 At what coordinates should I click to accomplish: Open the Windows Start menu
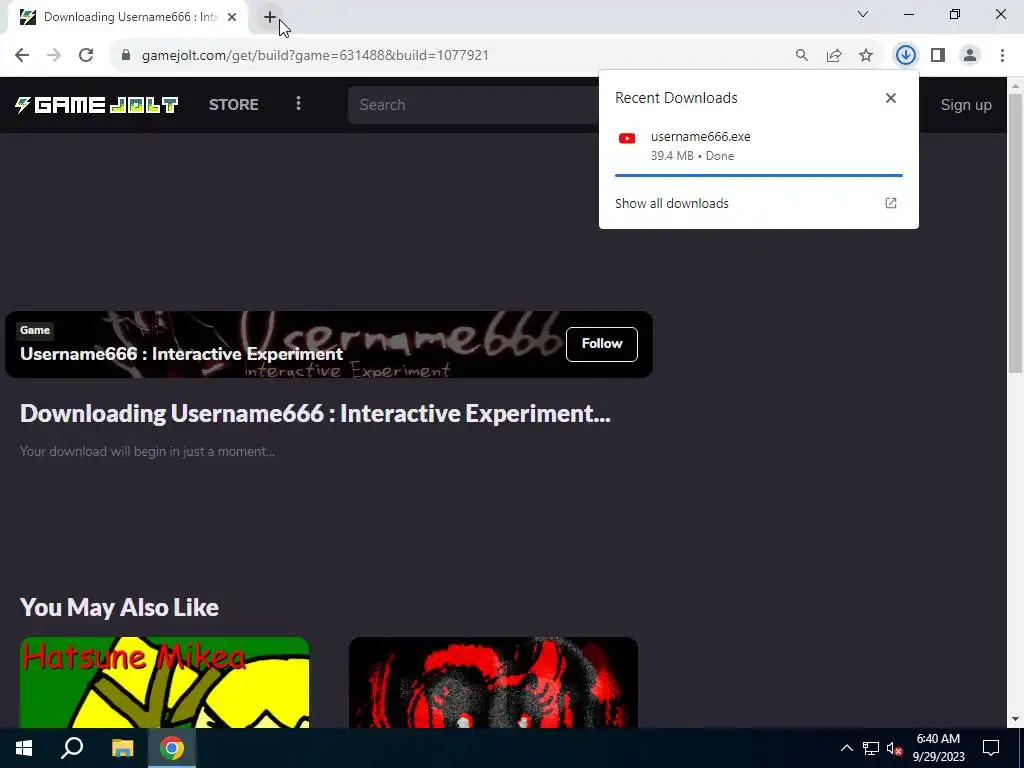(24, 748)
